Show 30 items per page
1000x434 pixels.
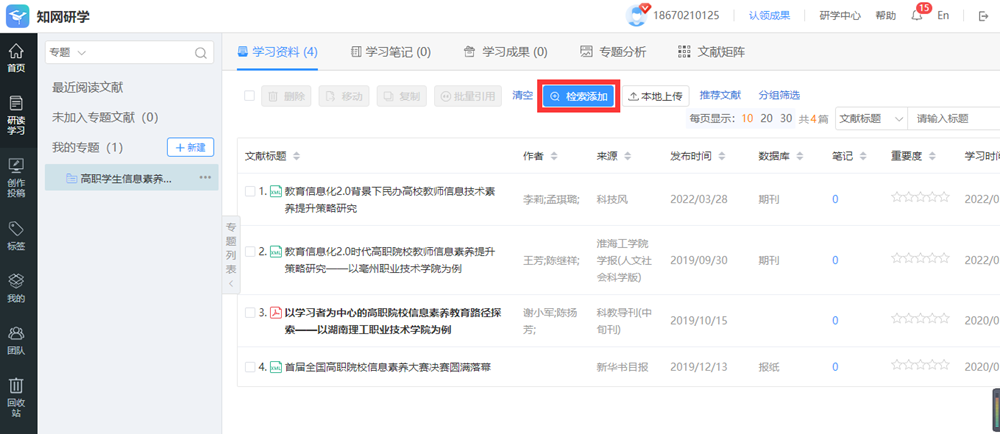pos(786,119)
